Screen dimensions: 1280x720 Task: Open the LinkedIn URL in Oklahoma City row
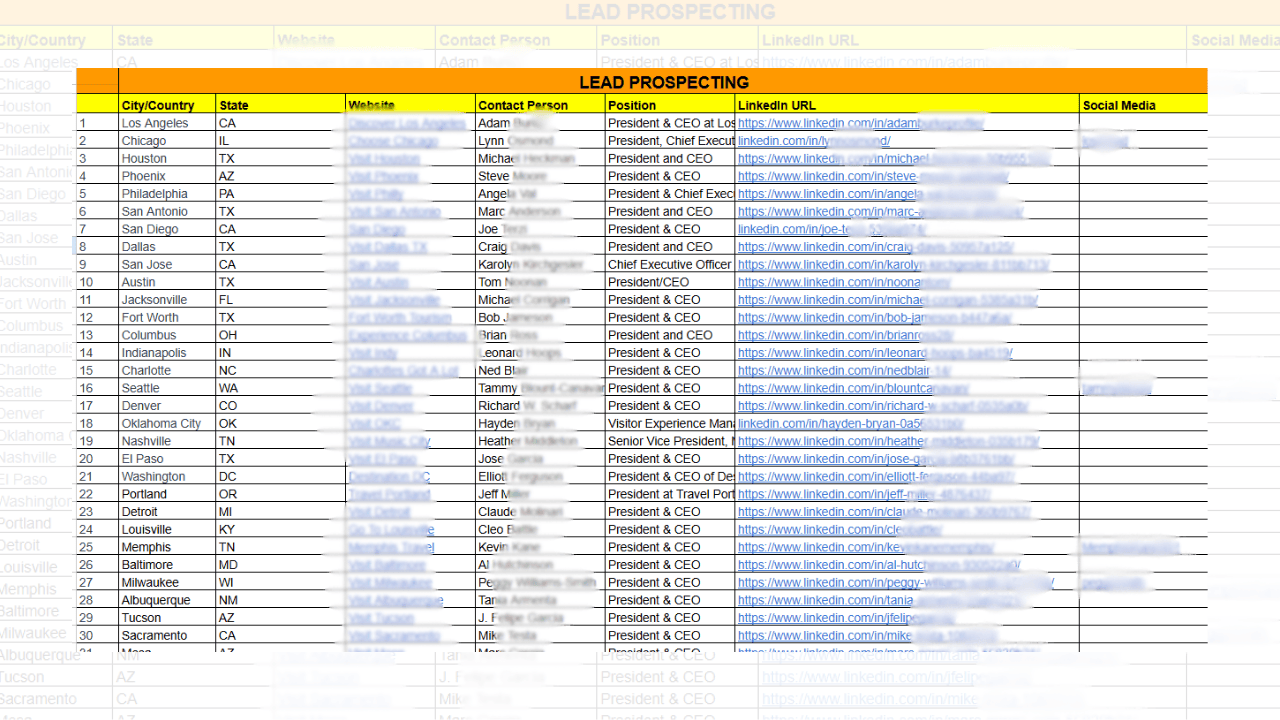(850, 423)
